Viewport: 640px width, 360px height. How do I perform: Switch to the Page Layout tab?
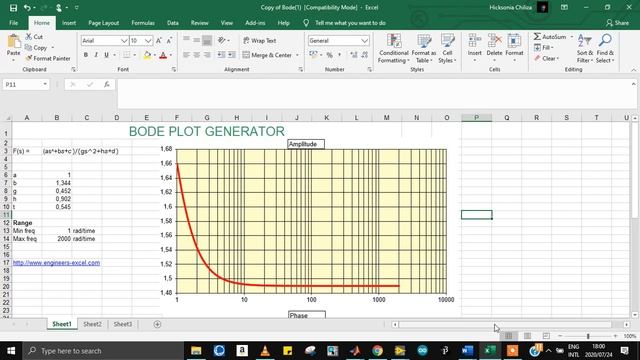[x=104, y=23]
